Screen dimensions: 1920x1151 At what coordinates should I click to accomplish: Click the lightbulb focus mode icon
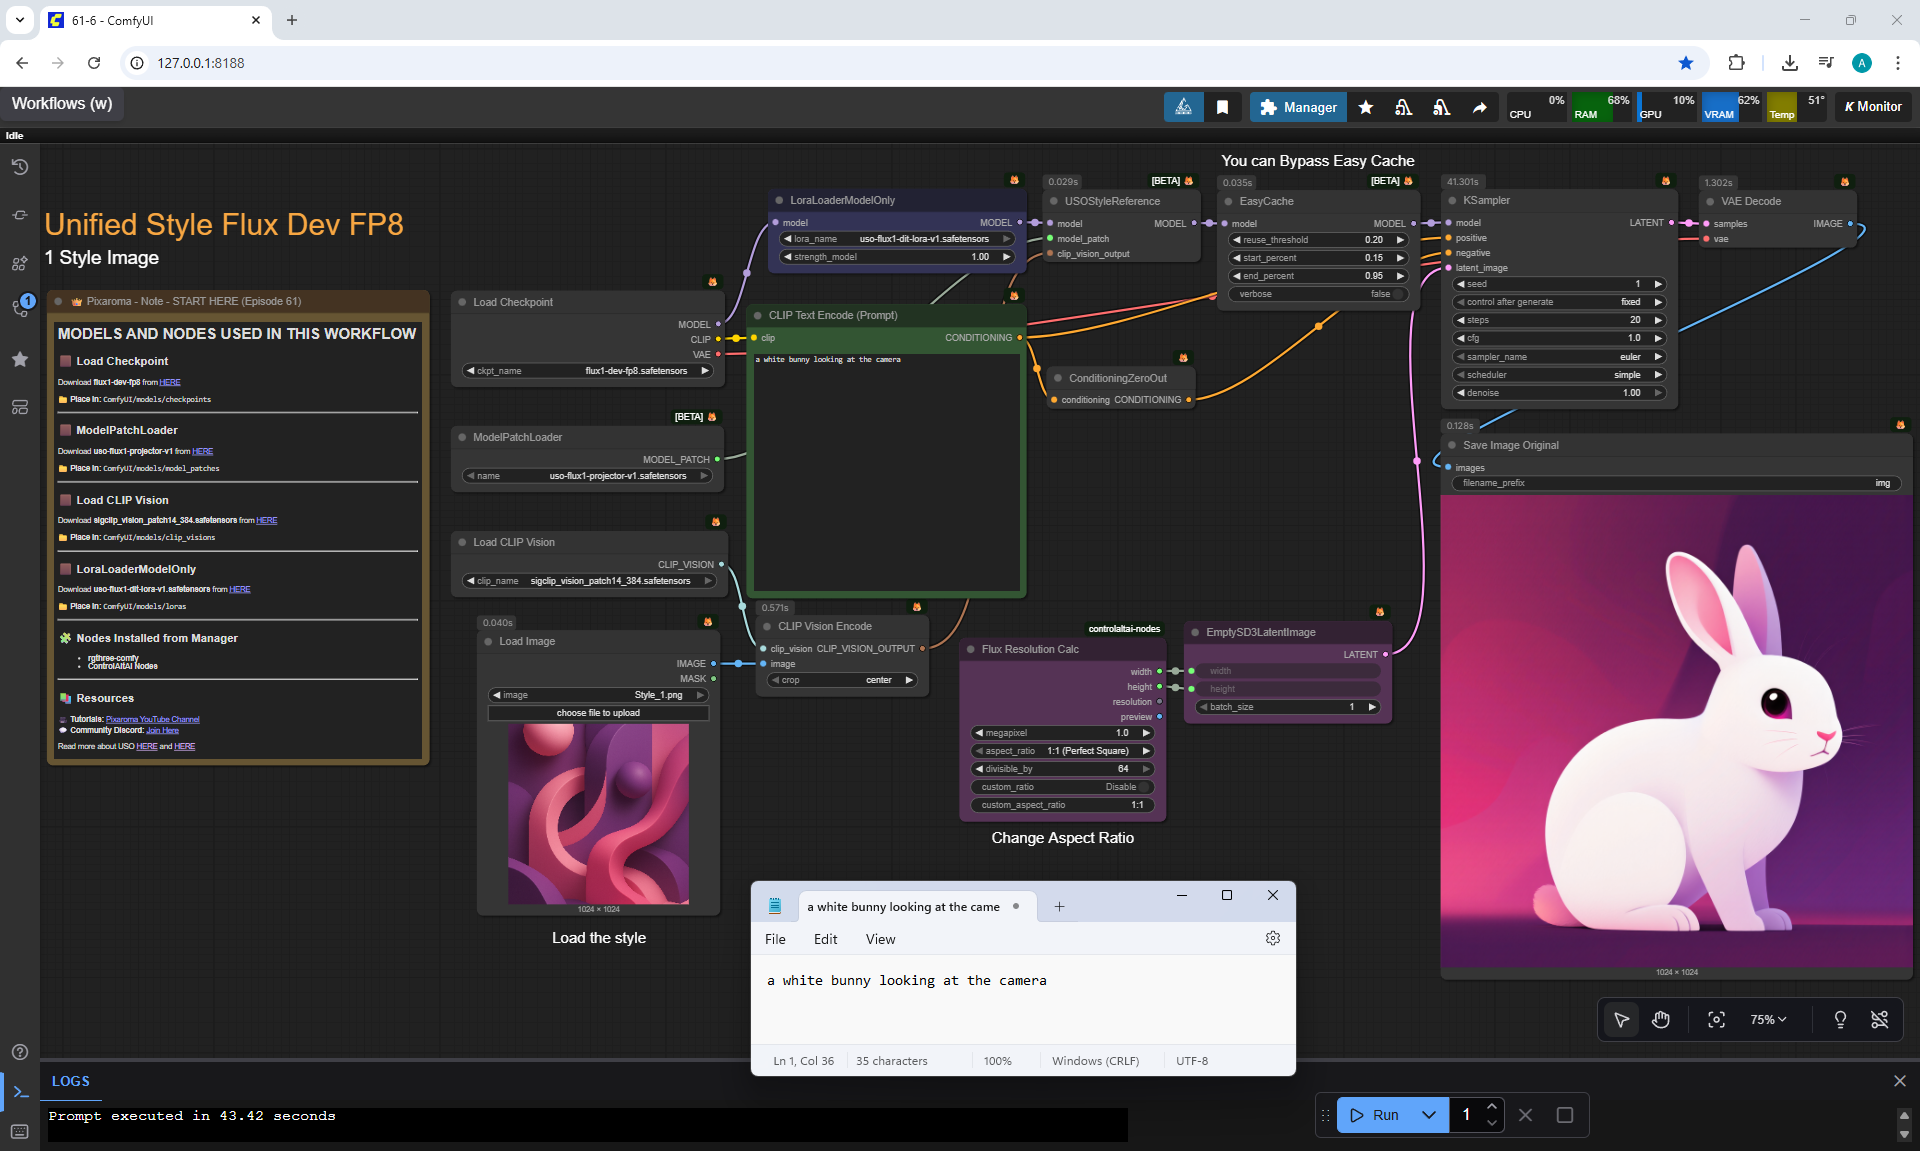pos(1840,1019)
